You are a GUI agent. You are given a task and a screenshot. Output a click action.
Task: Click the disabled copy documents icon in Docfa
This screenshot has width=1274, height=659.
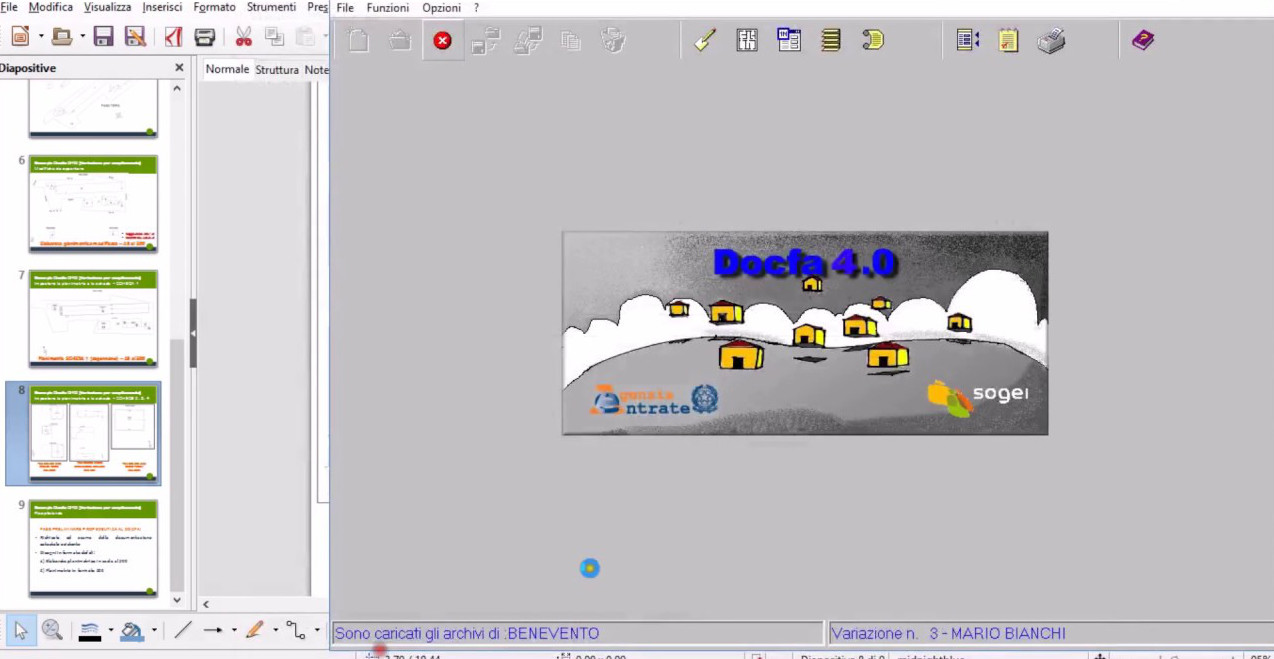click(571, 41)
